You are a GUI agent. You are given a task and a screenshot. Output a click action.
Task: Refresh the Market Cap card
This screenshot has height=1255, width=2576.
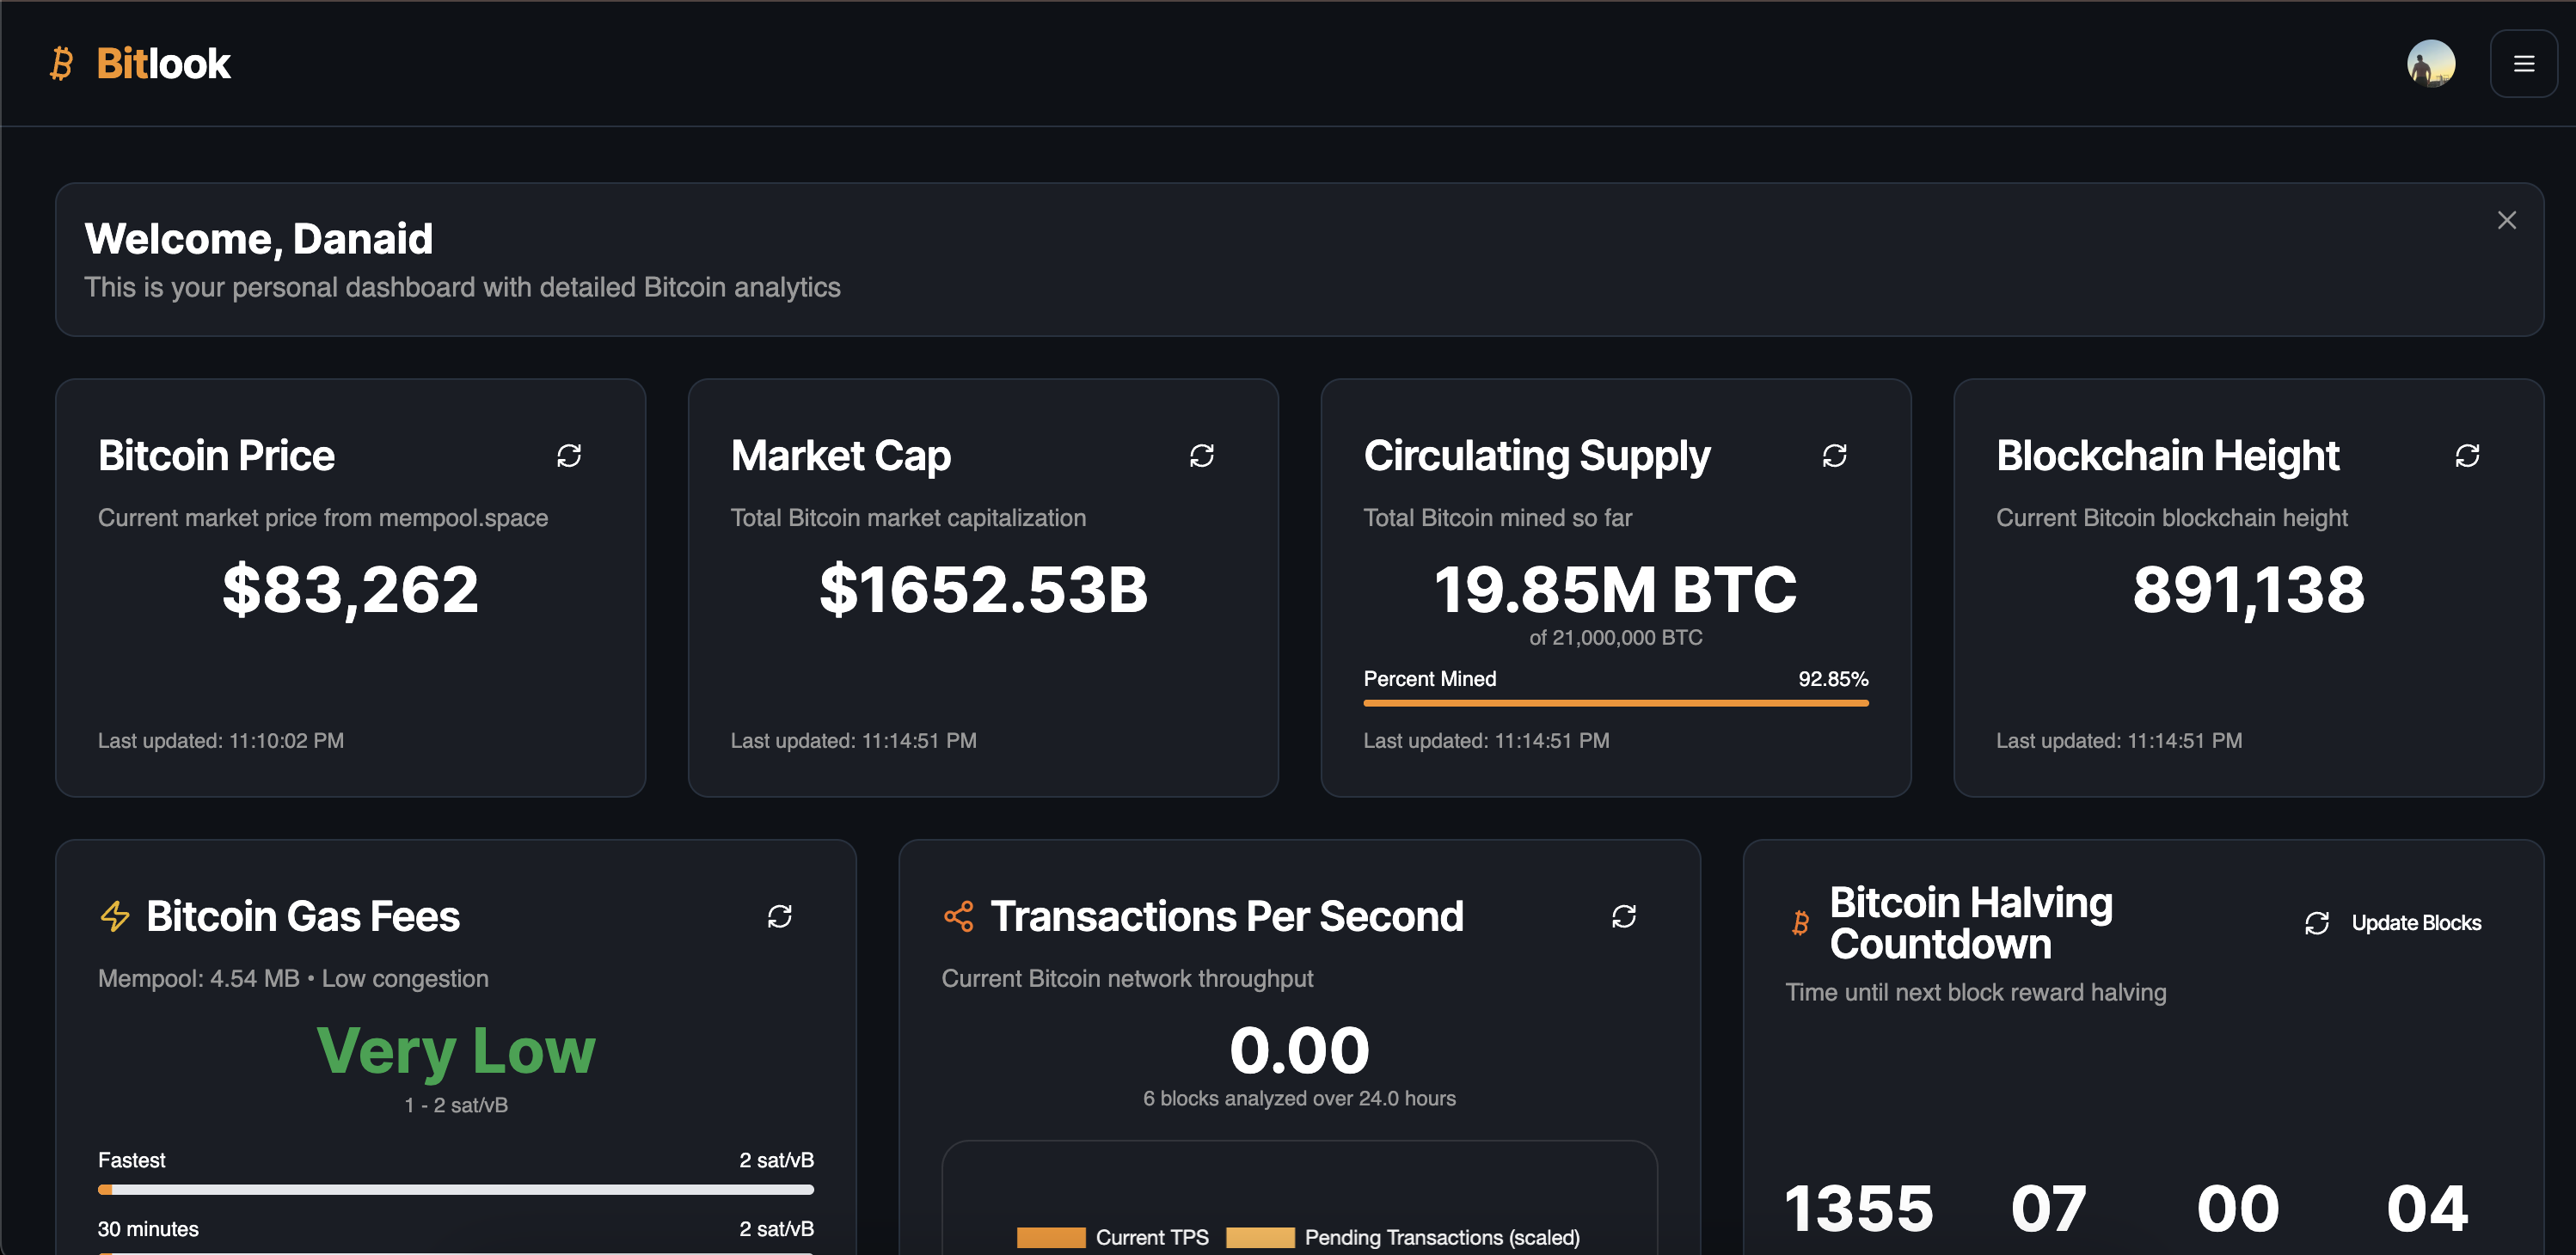coord(1201,456)
